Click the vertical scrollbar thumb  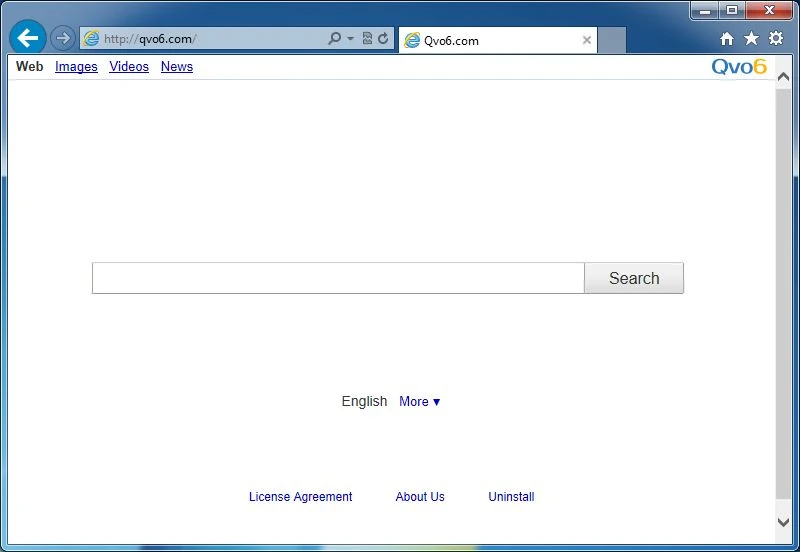[x=783, y=293]
